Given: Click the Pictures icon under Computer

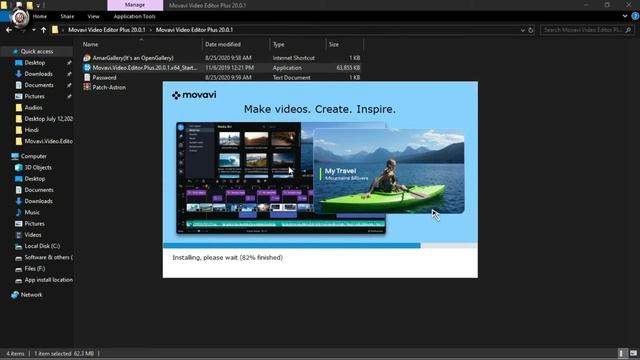Looking at the screenshot, I should [18, 224].
